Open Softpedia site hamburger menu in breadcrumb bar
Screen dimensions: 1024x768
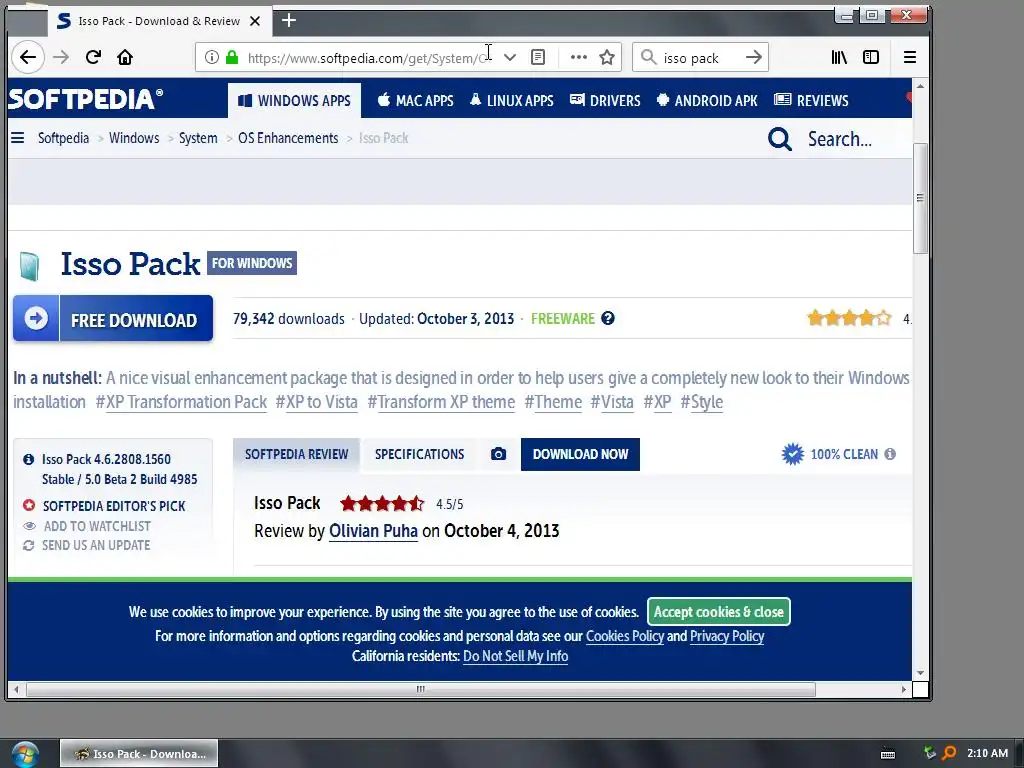point(18,138)
